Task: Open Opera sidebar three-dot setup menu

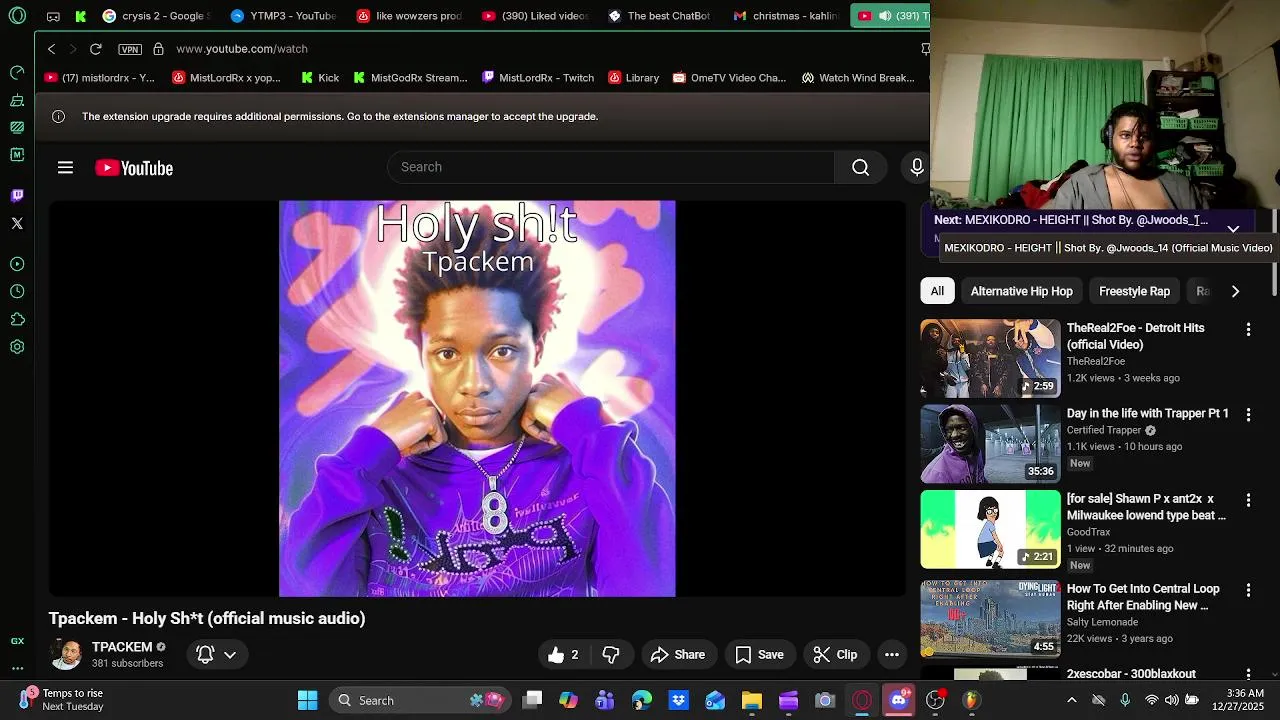Action: point(17,668)
